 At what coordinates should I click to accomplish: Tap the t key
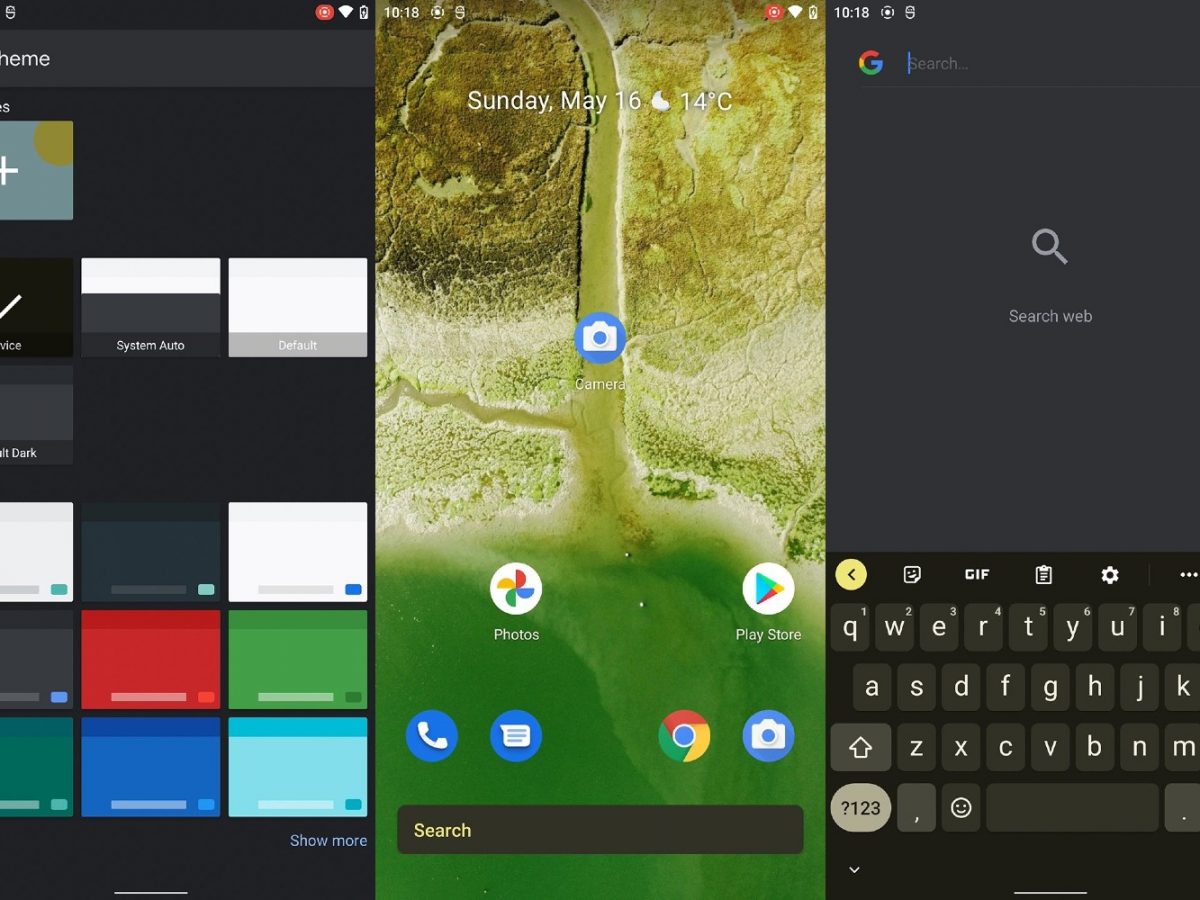1028,628
